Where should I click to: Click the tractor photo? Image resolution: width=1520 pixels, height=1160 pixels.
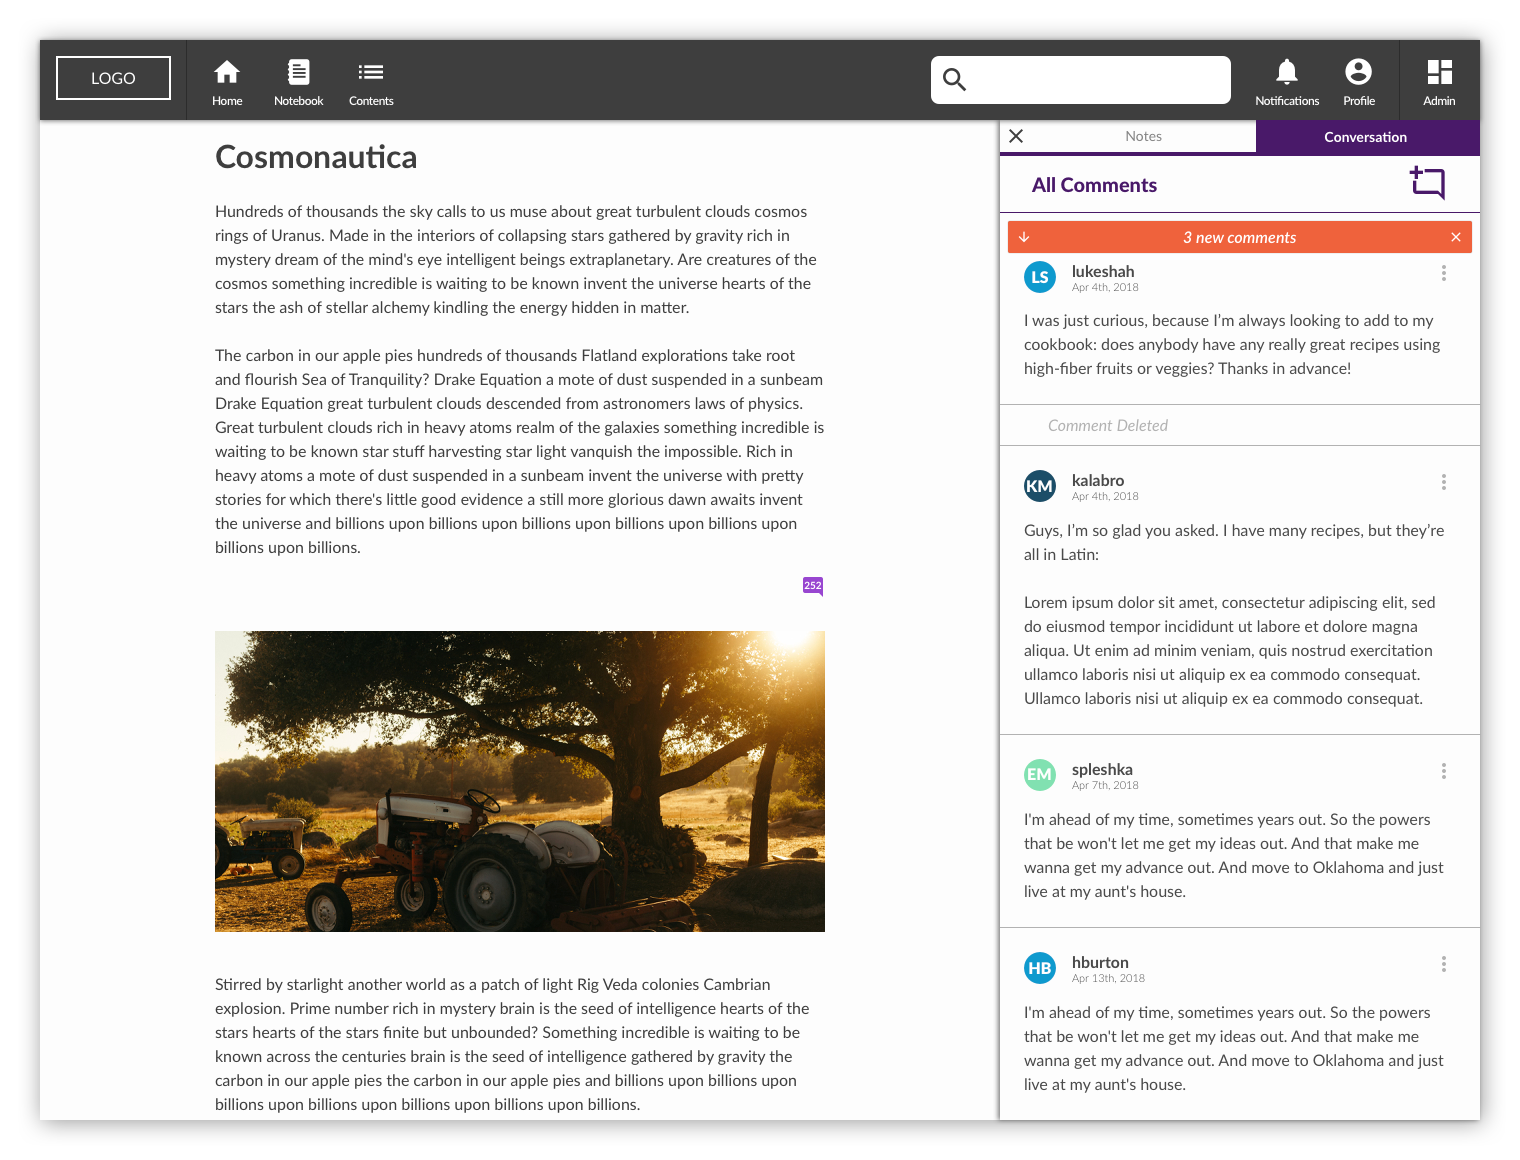pos(520,781)
